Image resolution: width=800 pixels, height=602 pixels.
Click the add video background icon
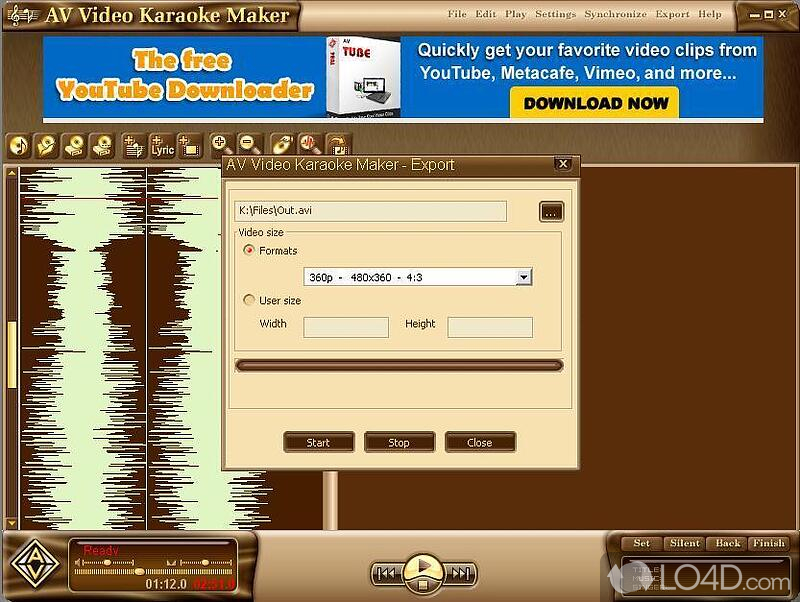(190, 146)
